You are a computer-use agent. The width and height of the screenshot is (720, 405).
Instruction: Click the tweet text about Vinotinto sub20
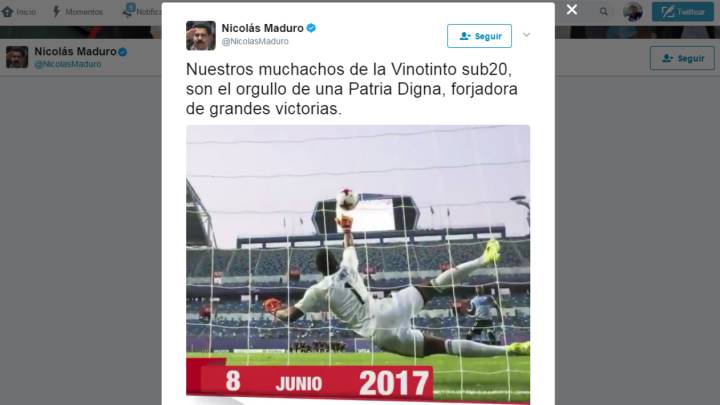[x=352, y=89]
